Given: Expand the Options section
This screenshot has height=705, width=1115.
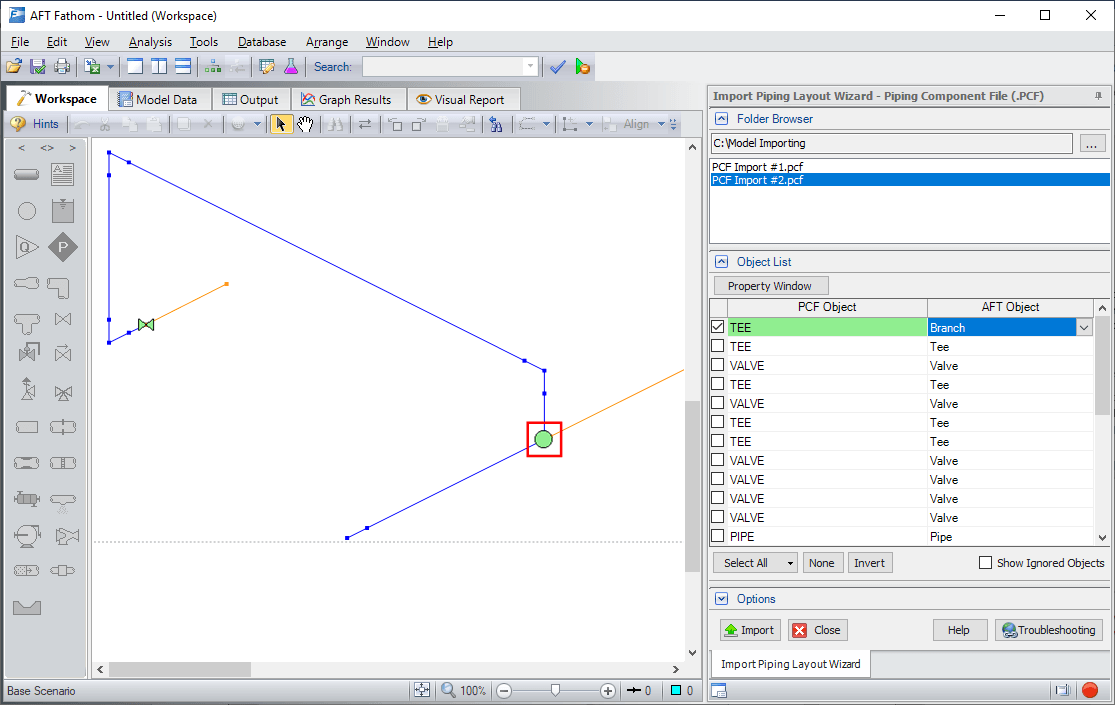Looking at the screenshot, I should [x=722, y=599].
